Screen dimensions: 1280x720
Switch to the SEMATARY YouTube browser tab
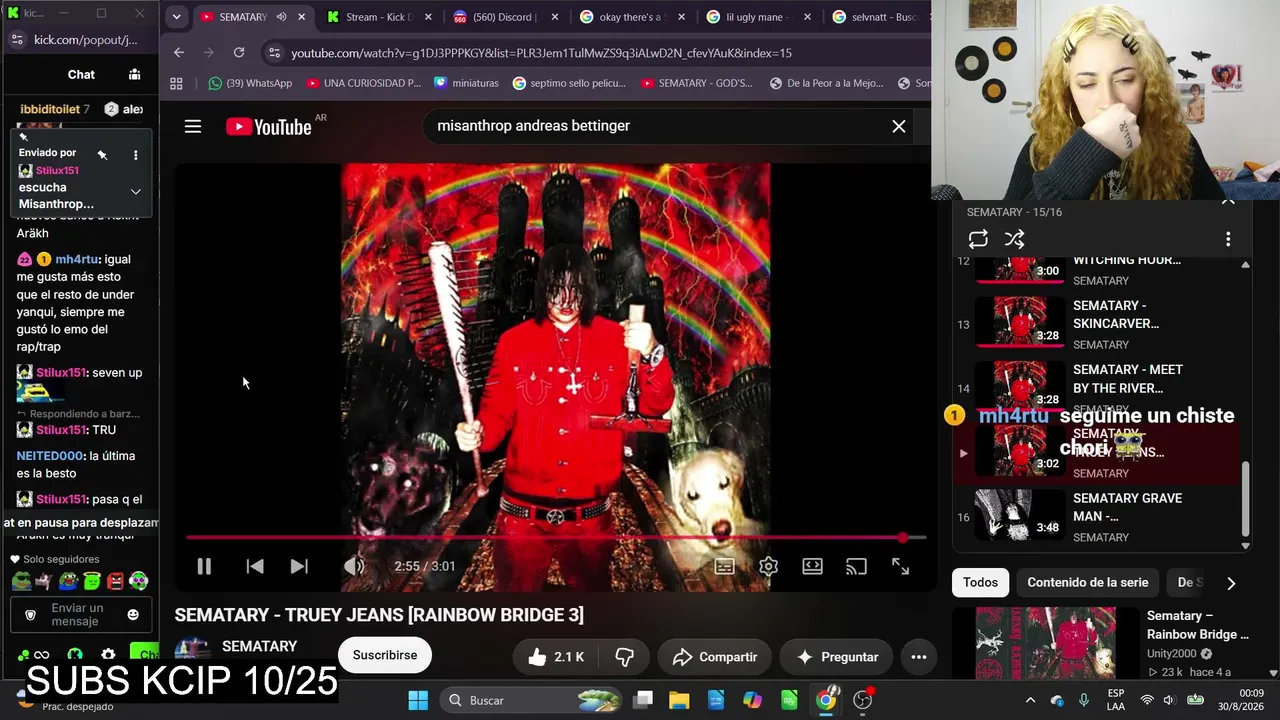(x=241, y=17)
